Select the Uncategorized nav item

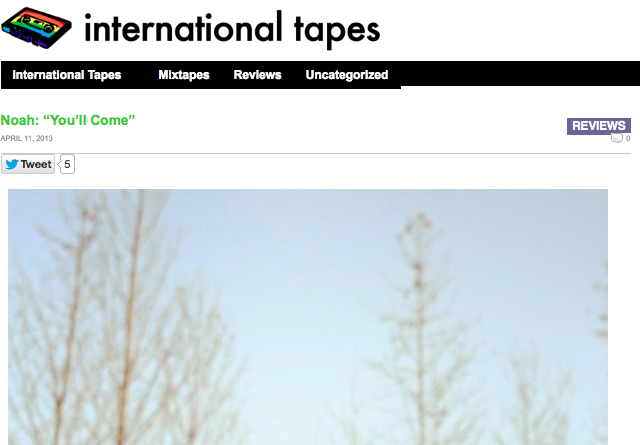pyautogui.click(x=347, y=75)
